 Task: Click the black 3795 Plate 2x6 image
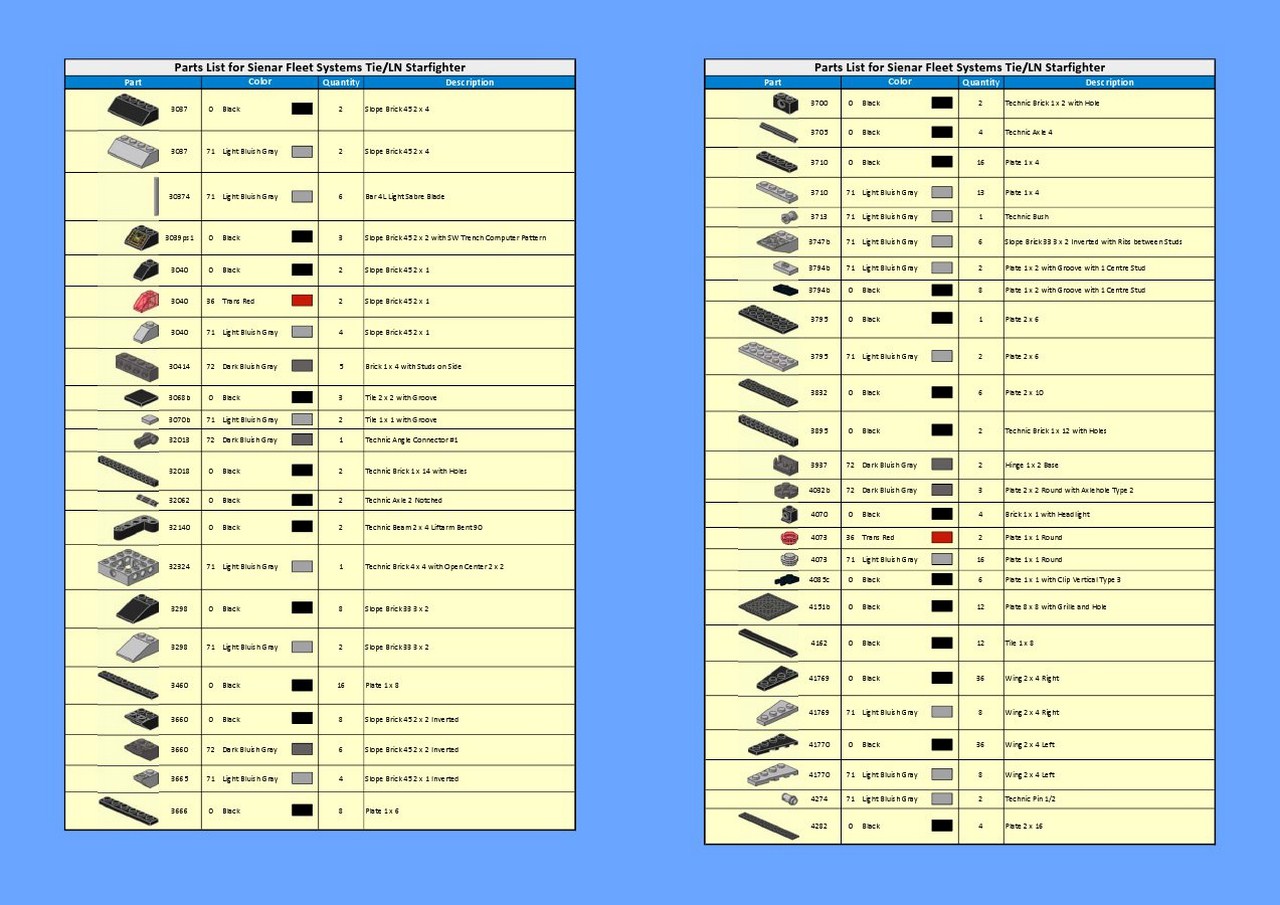point(768,319)
